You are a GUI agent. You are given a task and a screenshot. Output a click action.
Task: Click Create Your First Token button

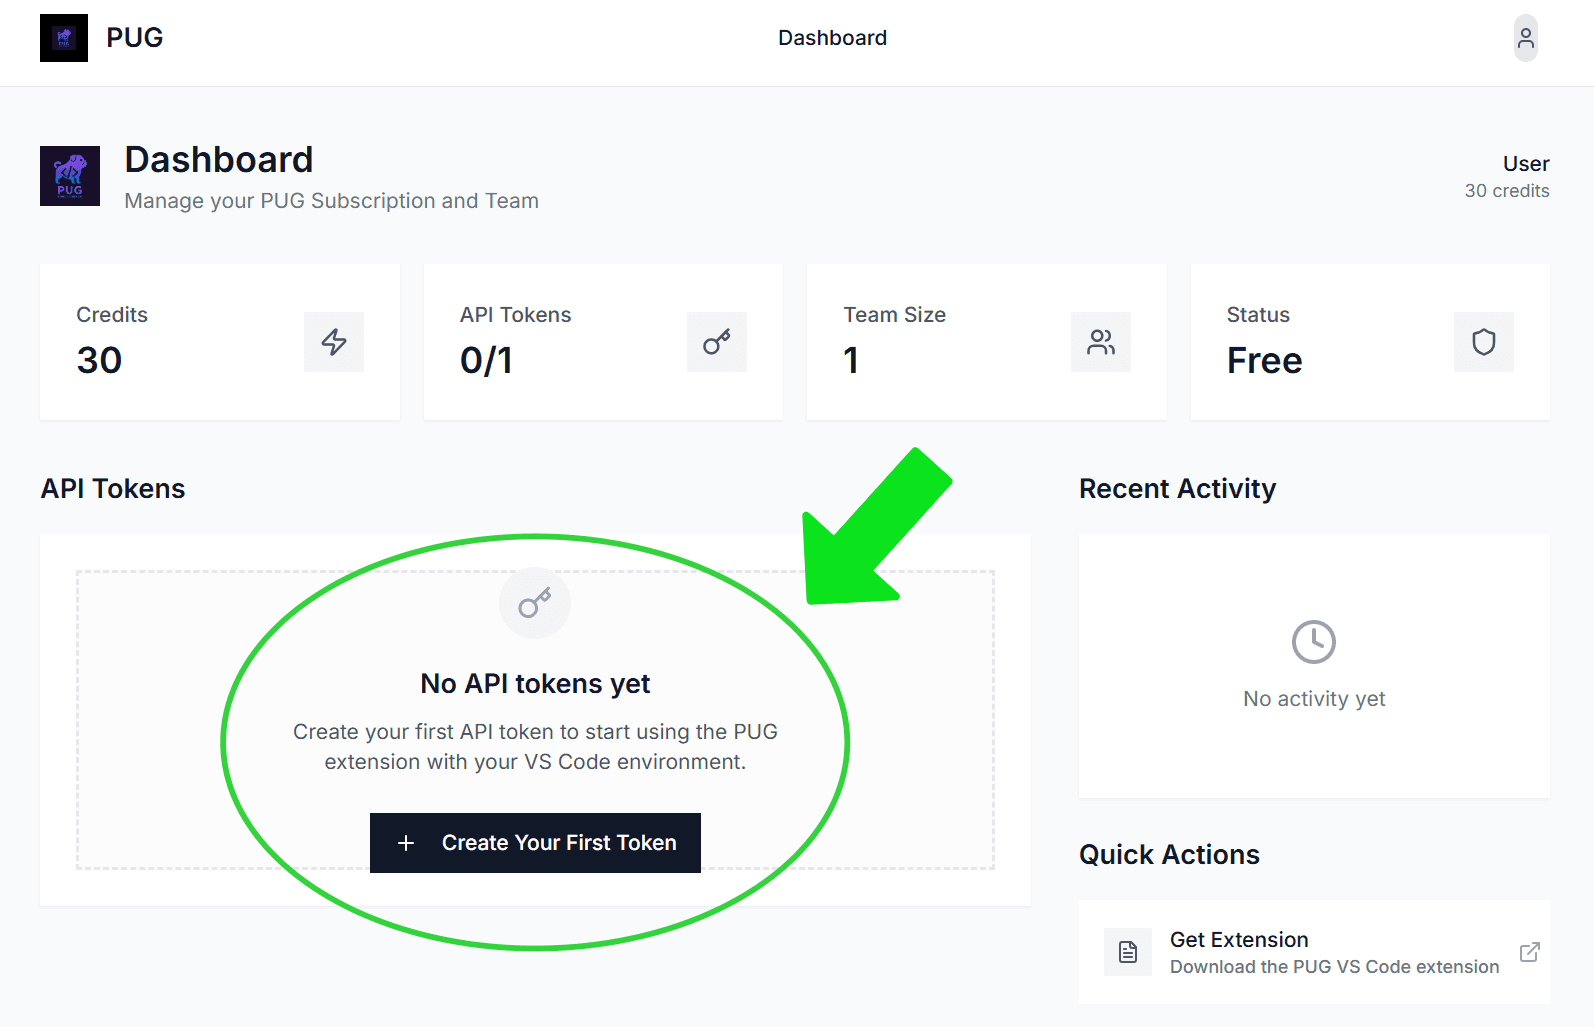(x=535, y=843)
